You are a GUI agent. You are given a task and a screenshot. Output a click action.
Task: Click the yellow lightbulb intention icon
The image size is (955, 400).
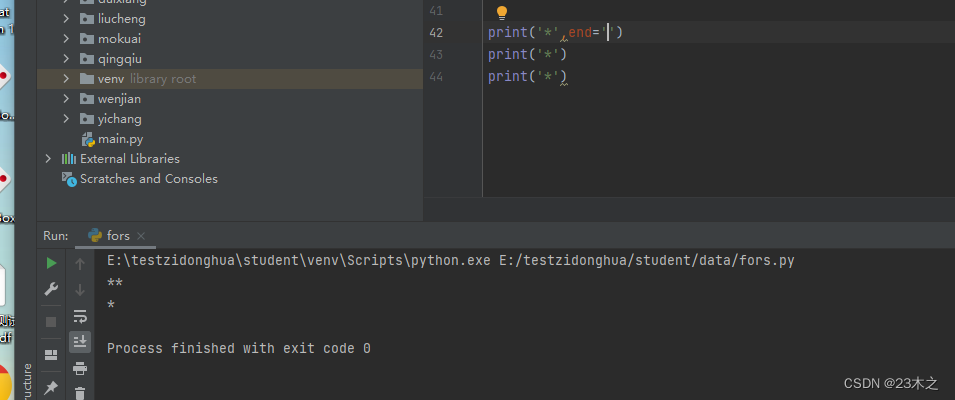point(502,13)
